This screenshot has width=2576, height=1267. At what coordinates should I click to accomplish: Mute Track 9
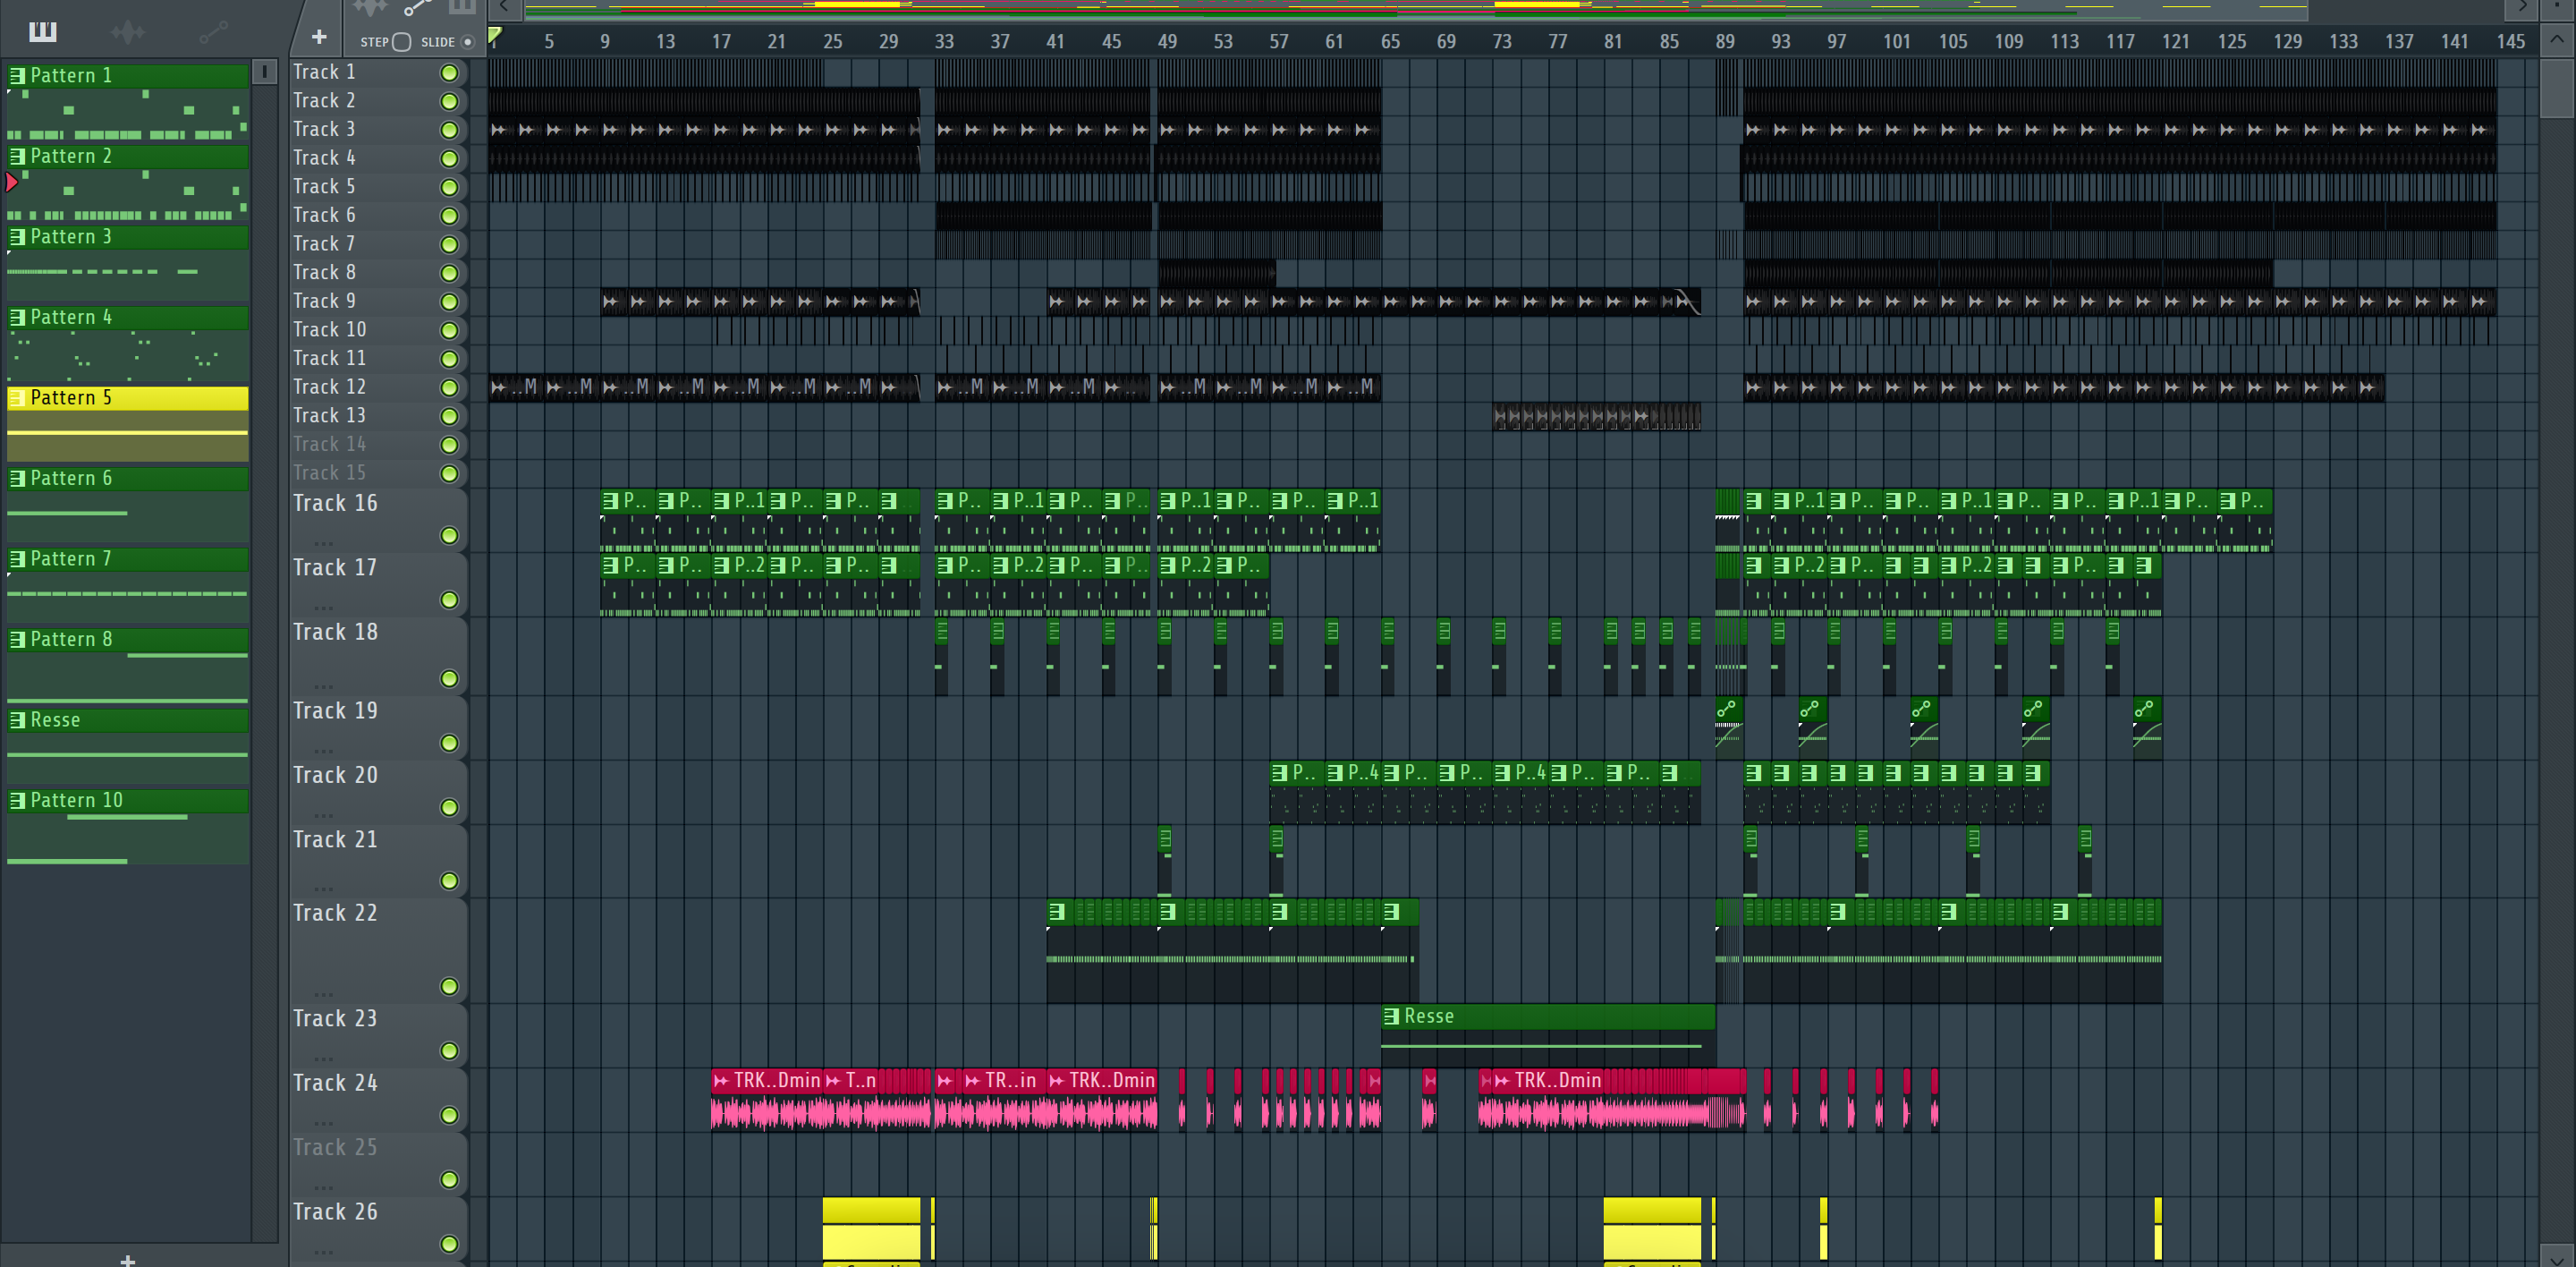pyautogui.click(x=449, y=302)
